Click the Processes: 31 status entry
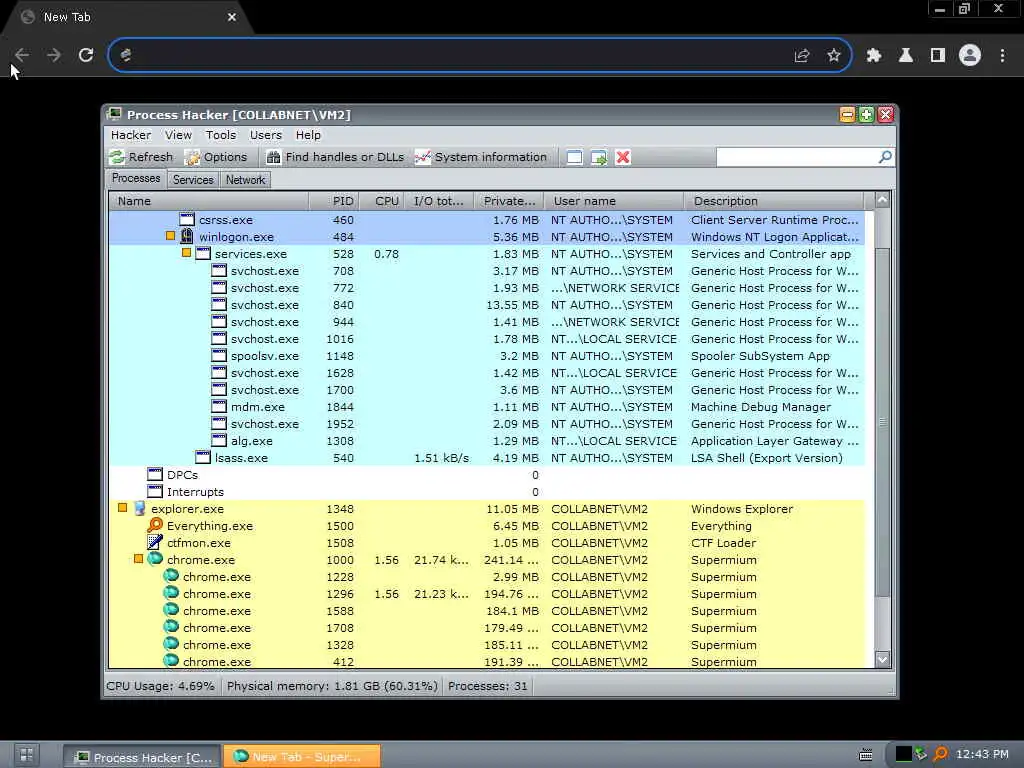 coord(487,686)
